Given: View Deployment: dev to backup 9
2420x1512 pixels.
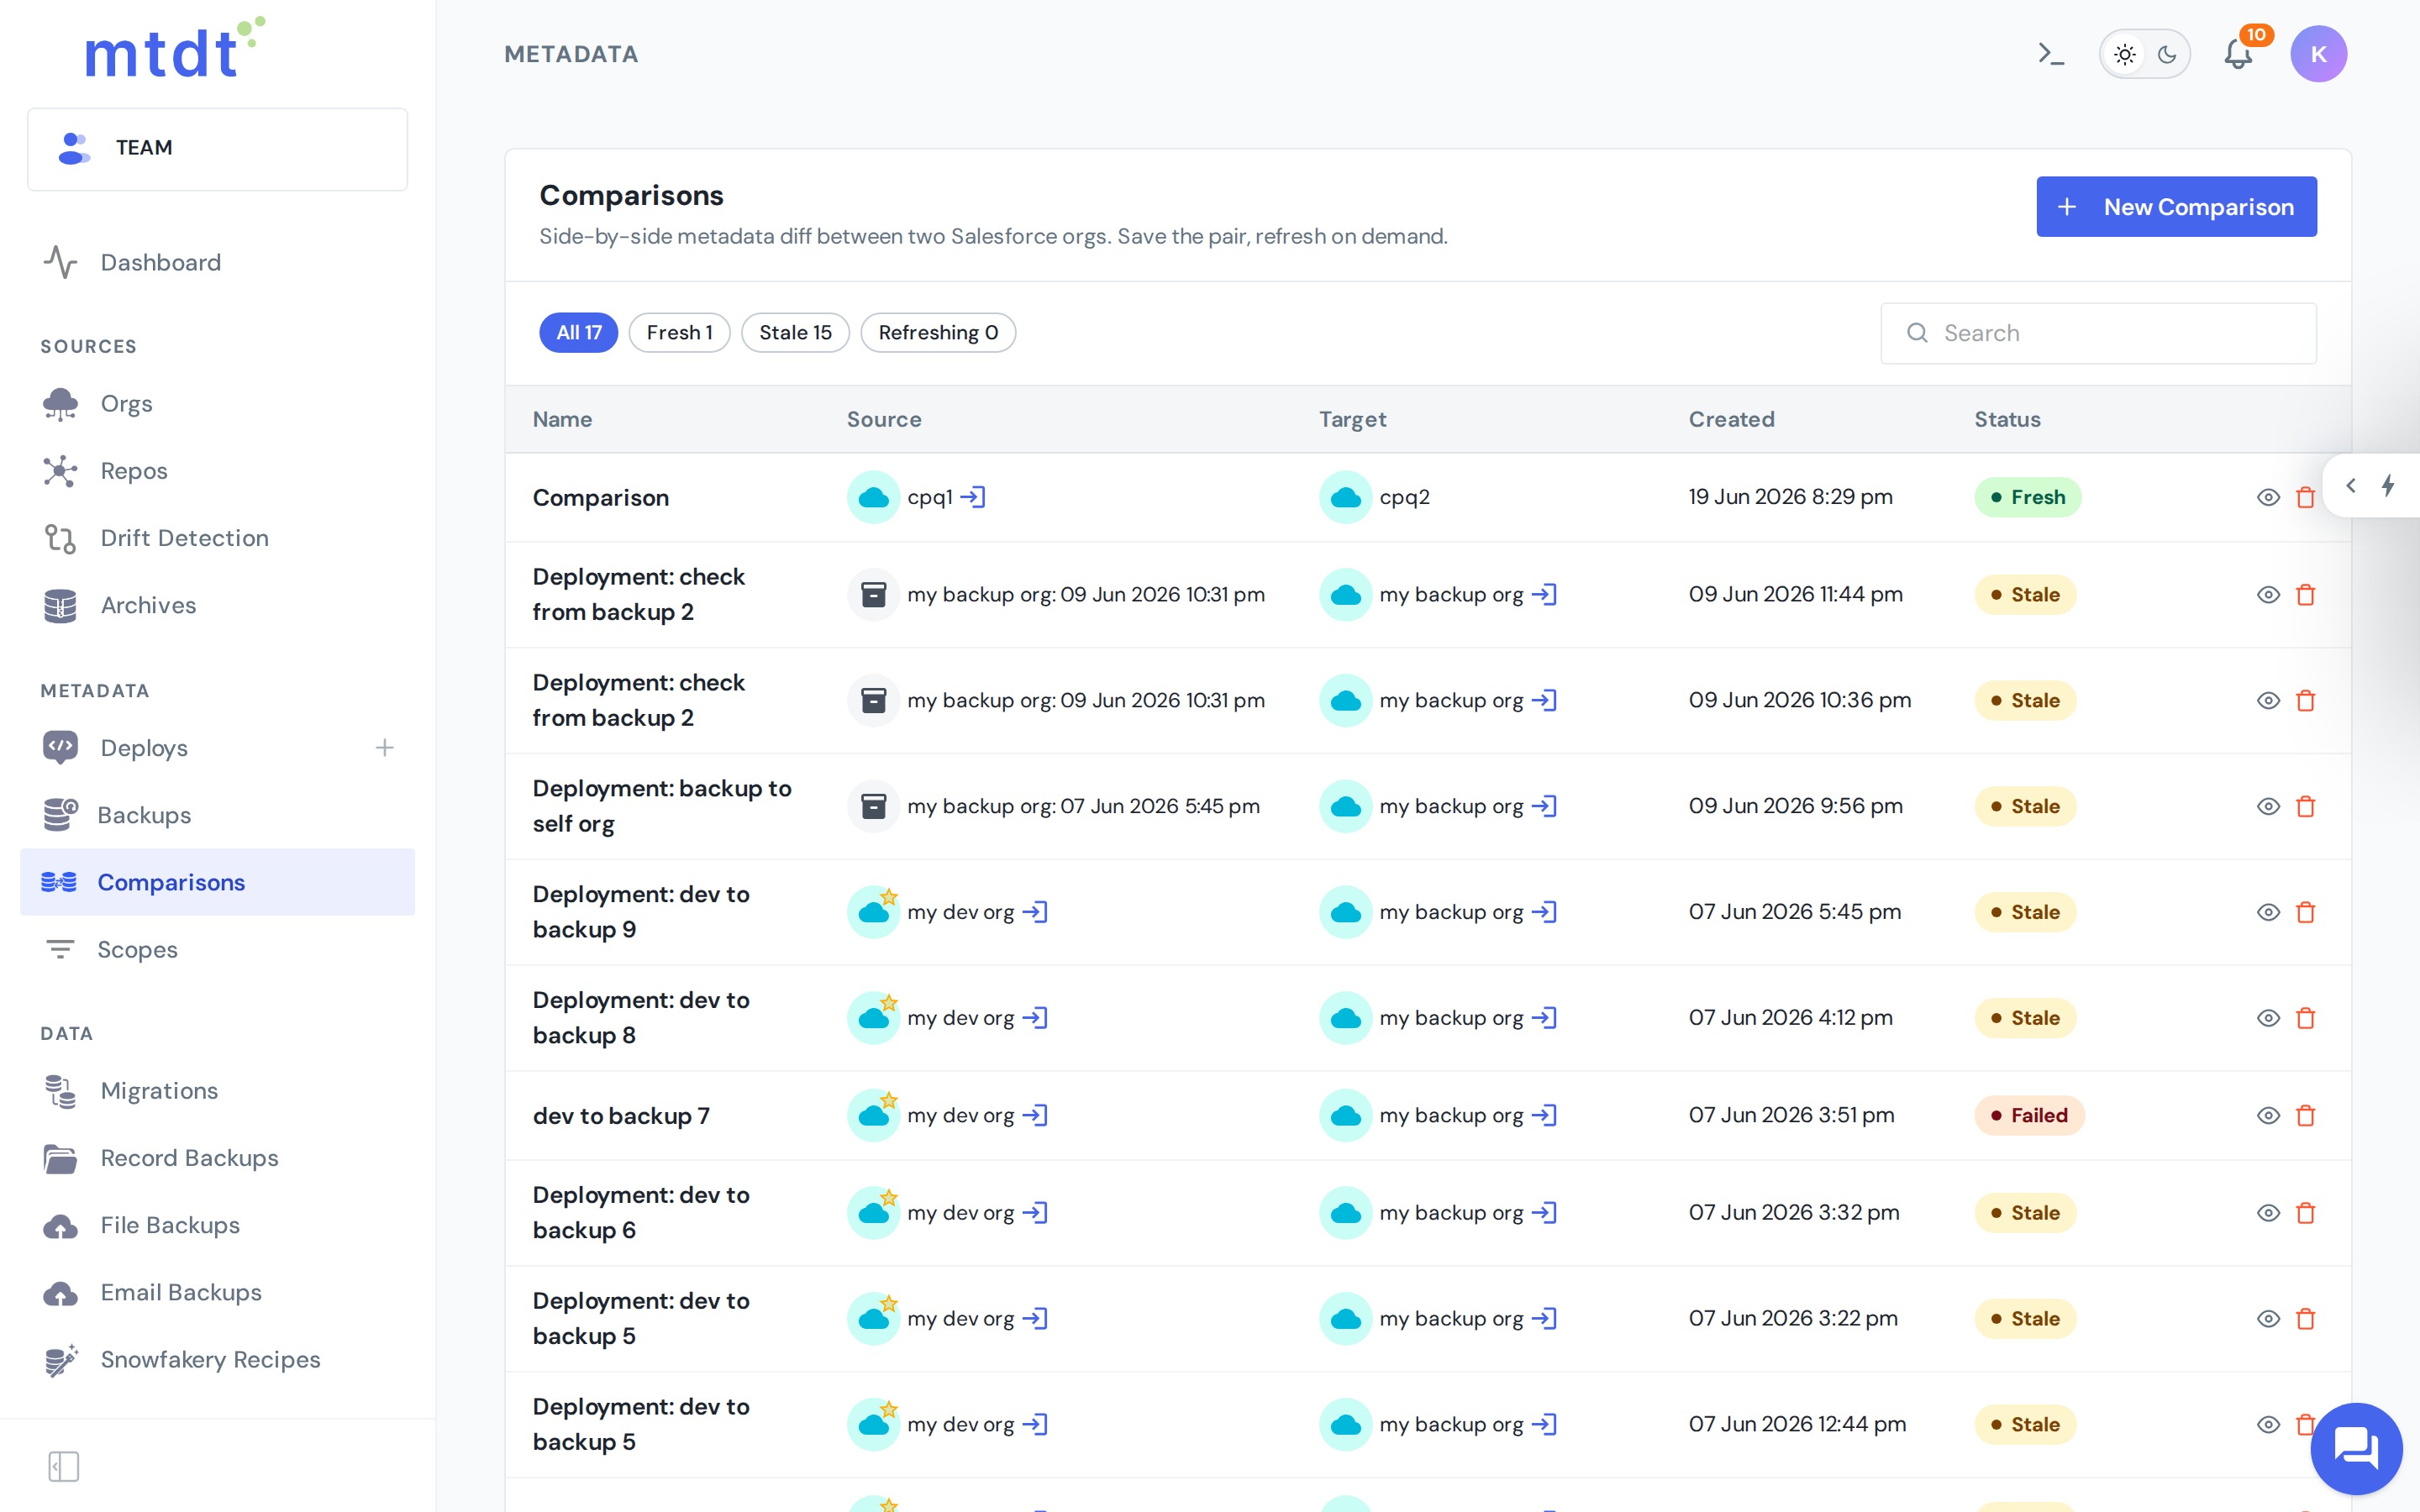Looking at the screenshot, I should tap(2268, 913).
